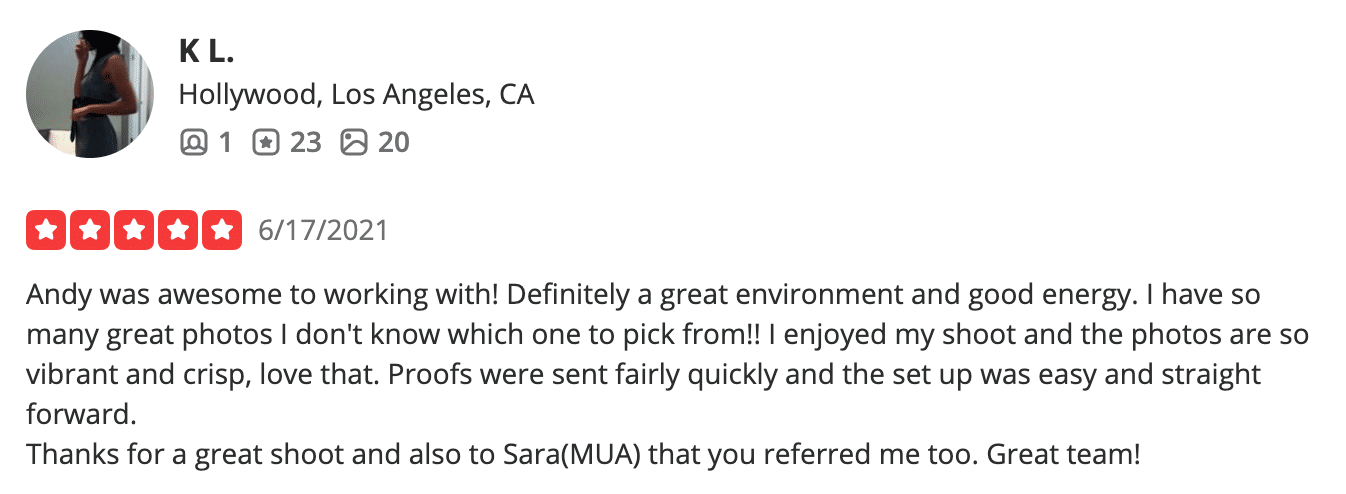1346x494 pixels.
Task: Click the third red rating star
Action: click(x=134, y=230)
